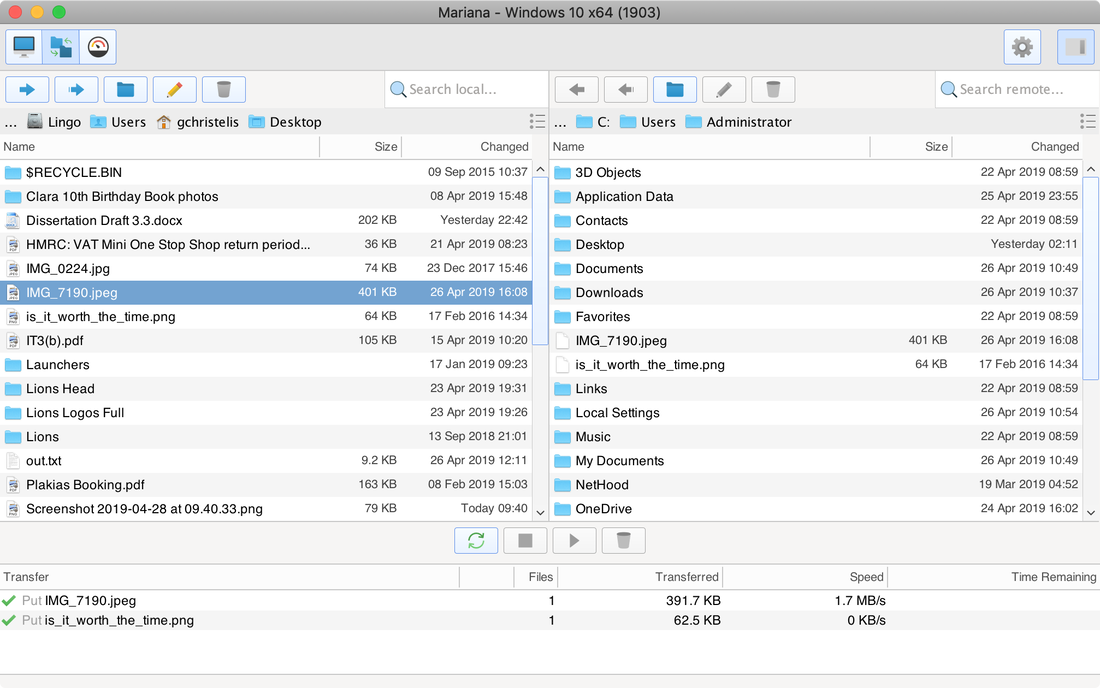Viewport: 1100px width, 688px height.
Task: Stop the transfers with the square button
Action: tap(525, 540)
